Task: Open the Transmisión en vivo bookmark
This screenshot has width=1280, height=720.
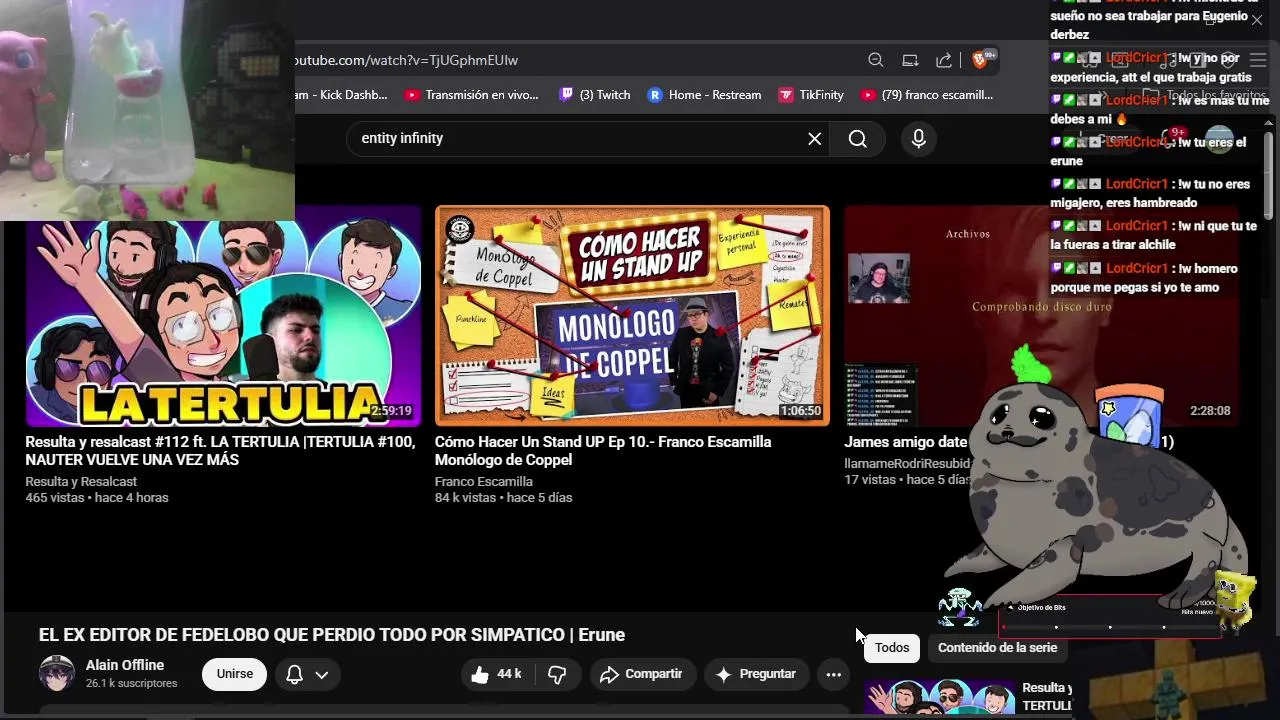Action: click(472, 95)
